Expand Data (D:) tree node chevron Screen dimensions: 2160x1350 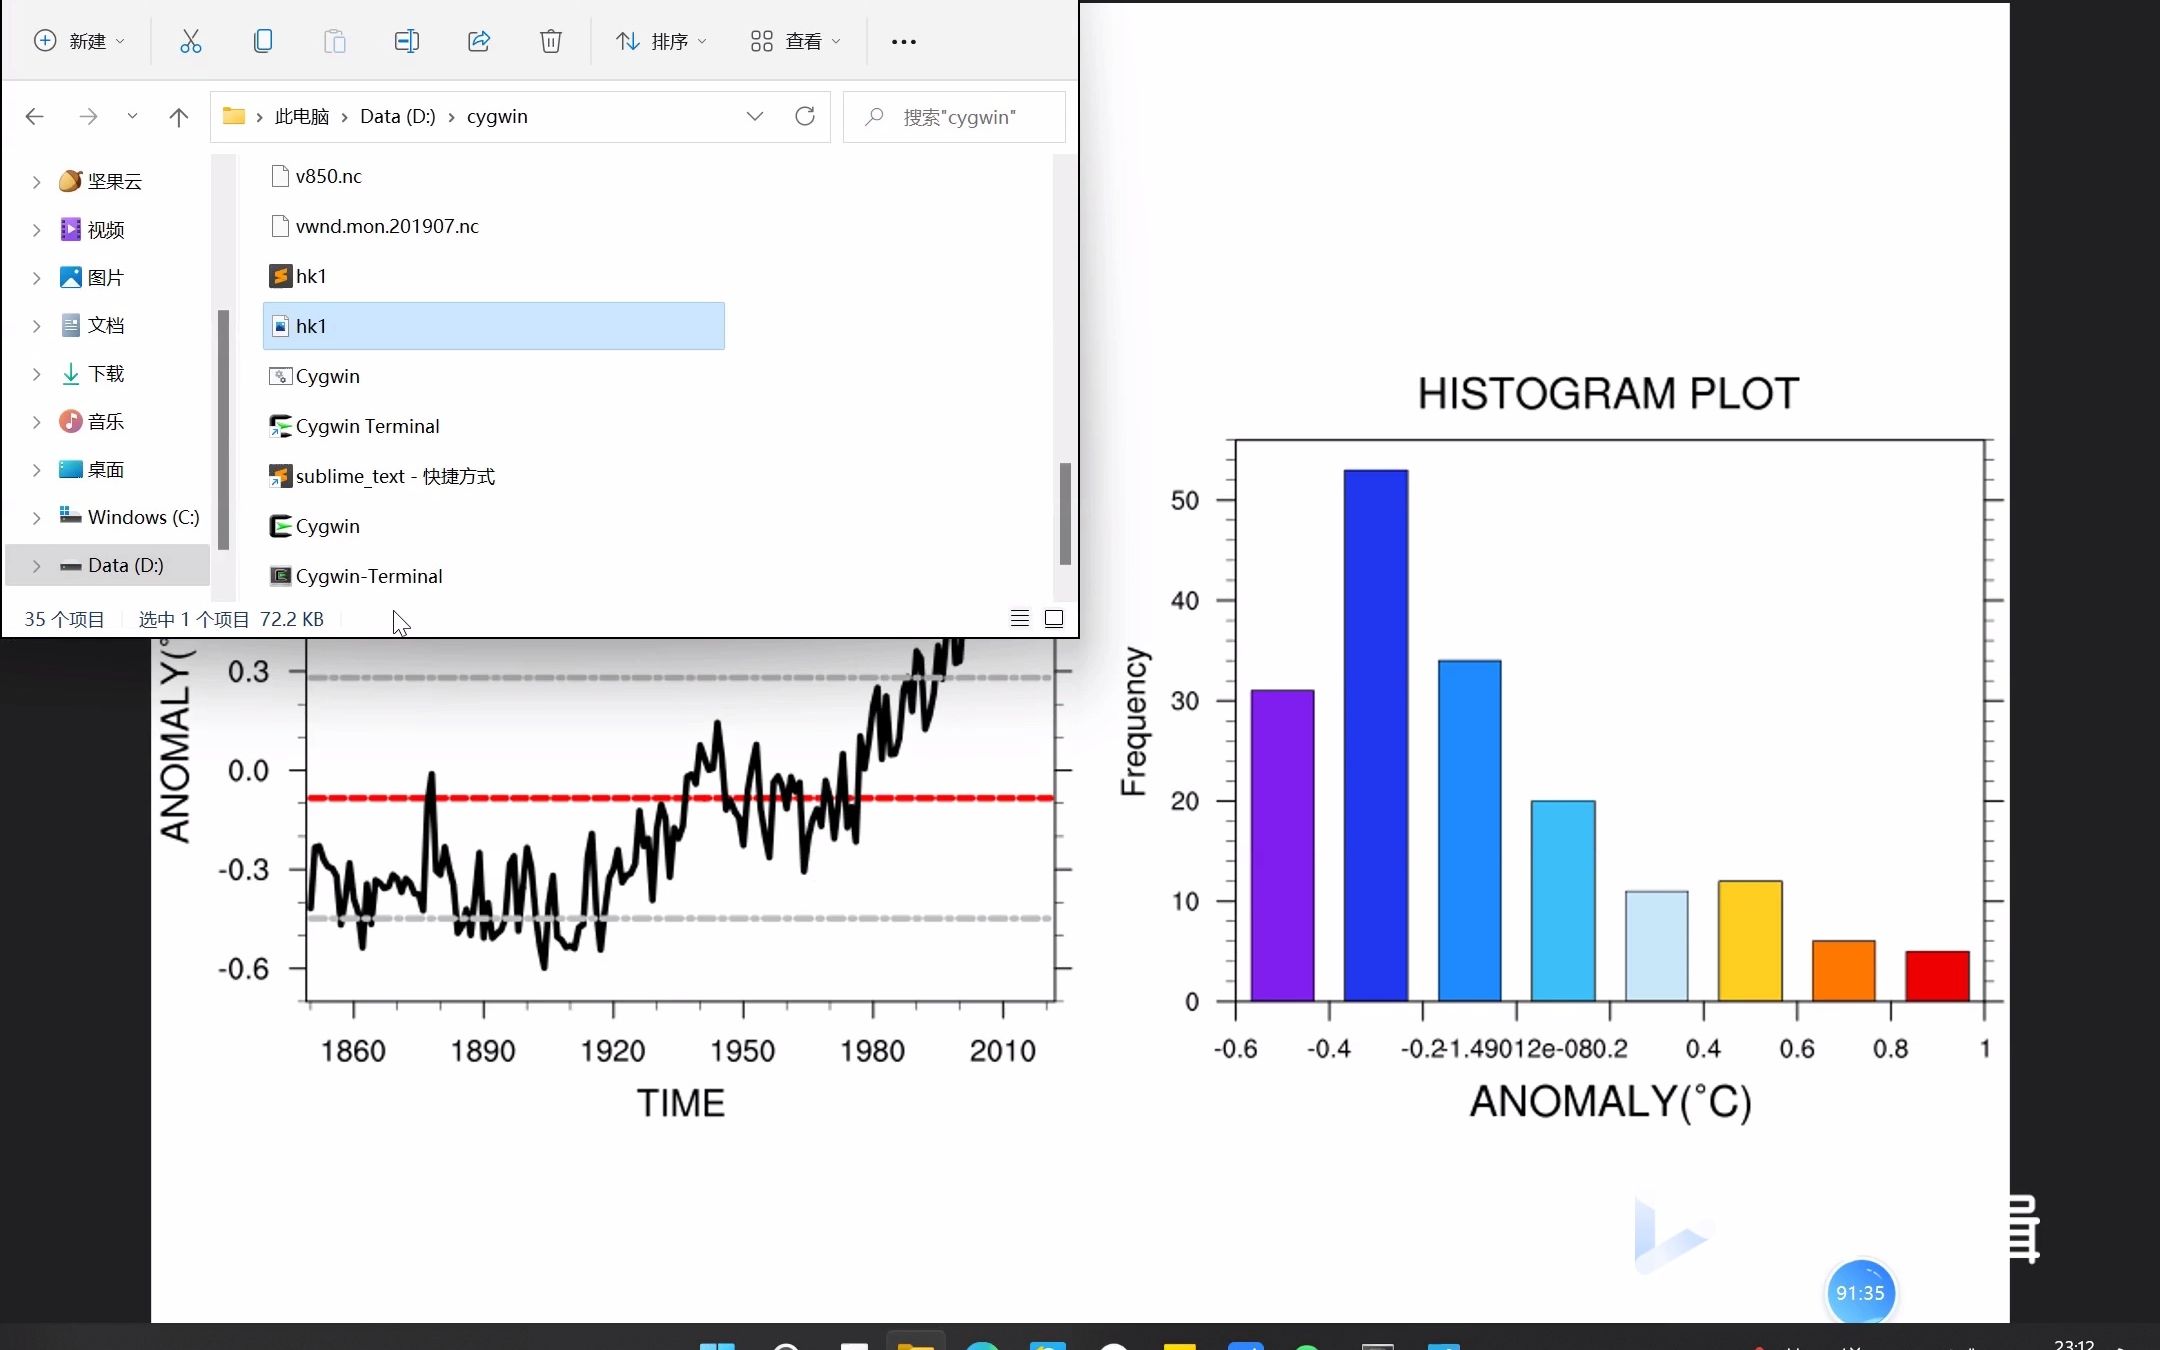[36, 566]
